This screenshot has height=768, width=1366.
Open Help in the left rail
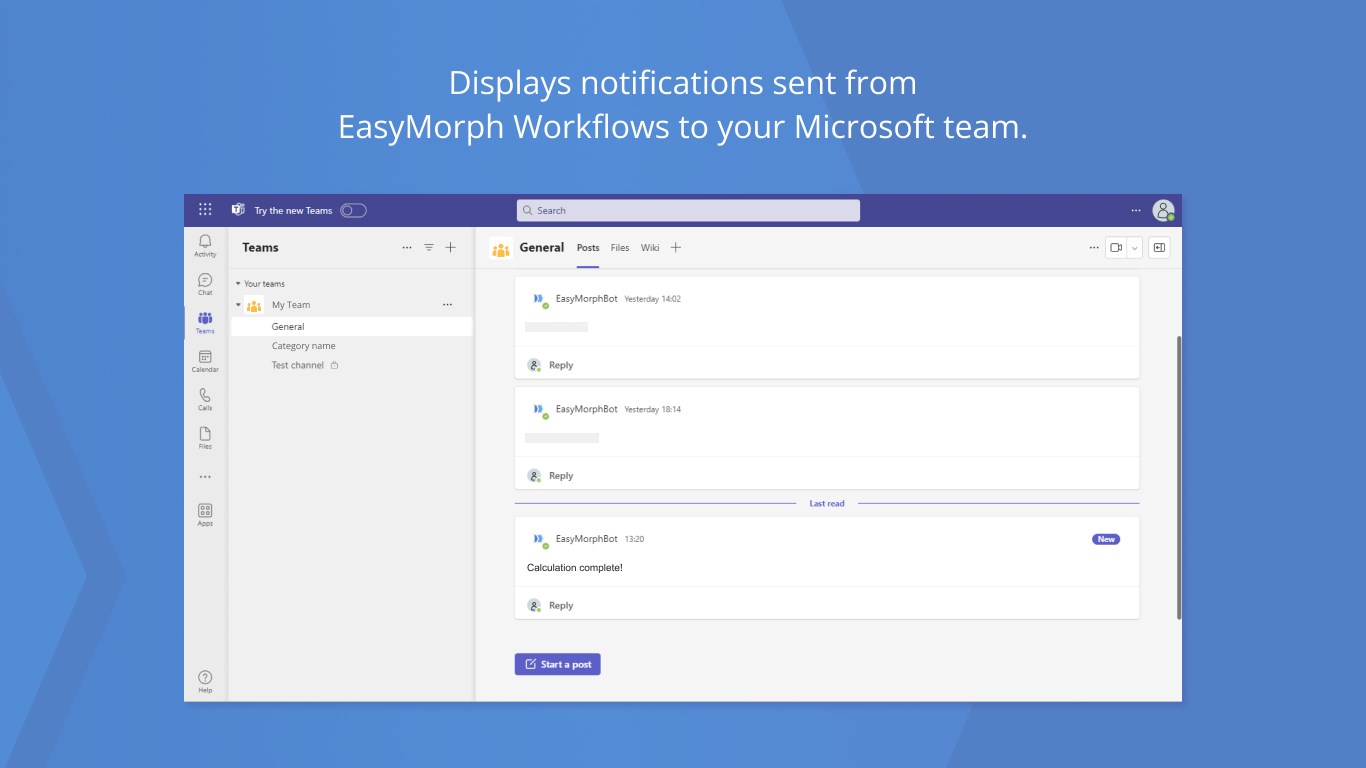(205, 682)
